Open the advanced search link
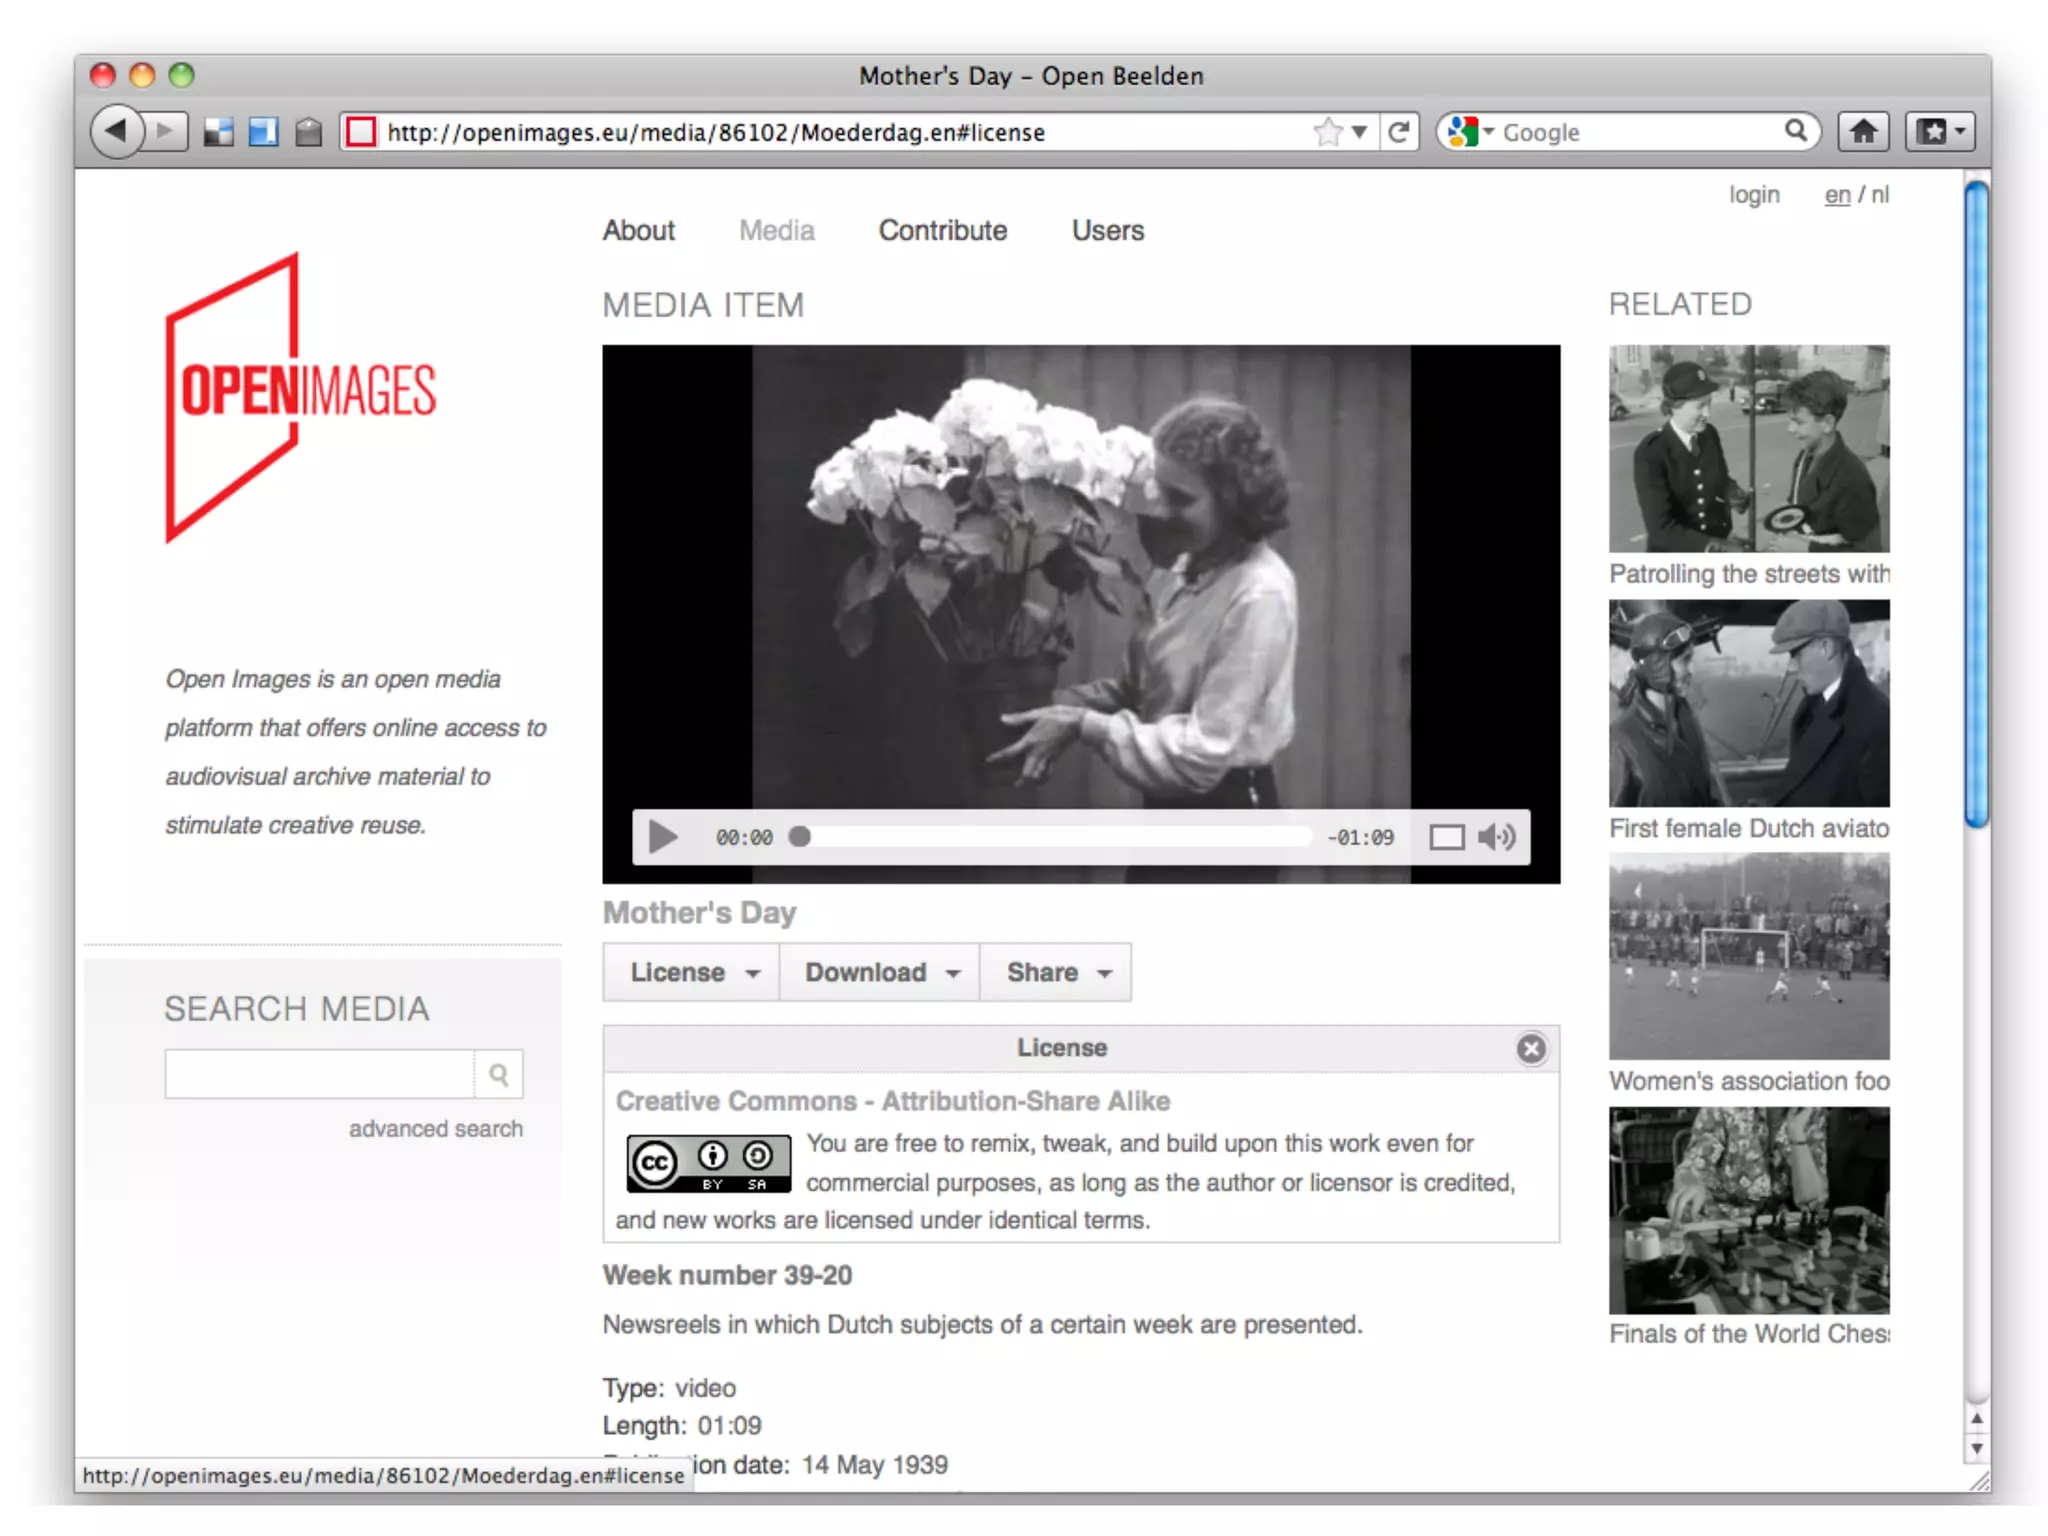This screenshot has height=1536, width=2048. pyautogui.click(x=435, y=1129)
